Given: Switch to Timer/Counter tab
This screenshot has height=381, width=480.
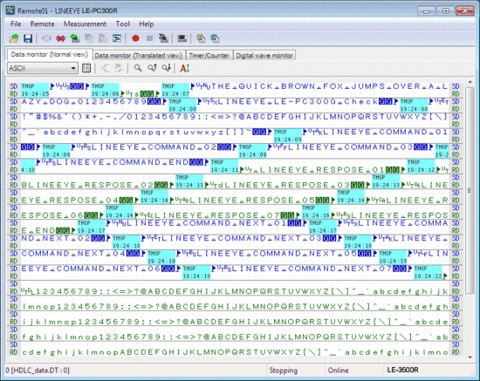Looking at the screenshot, I should (209, 55).
